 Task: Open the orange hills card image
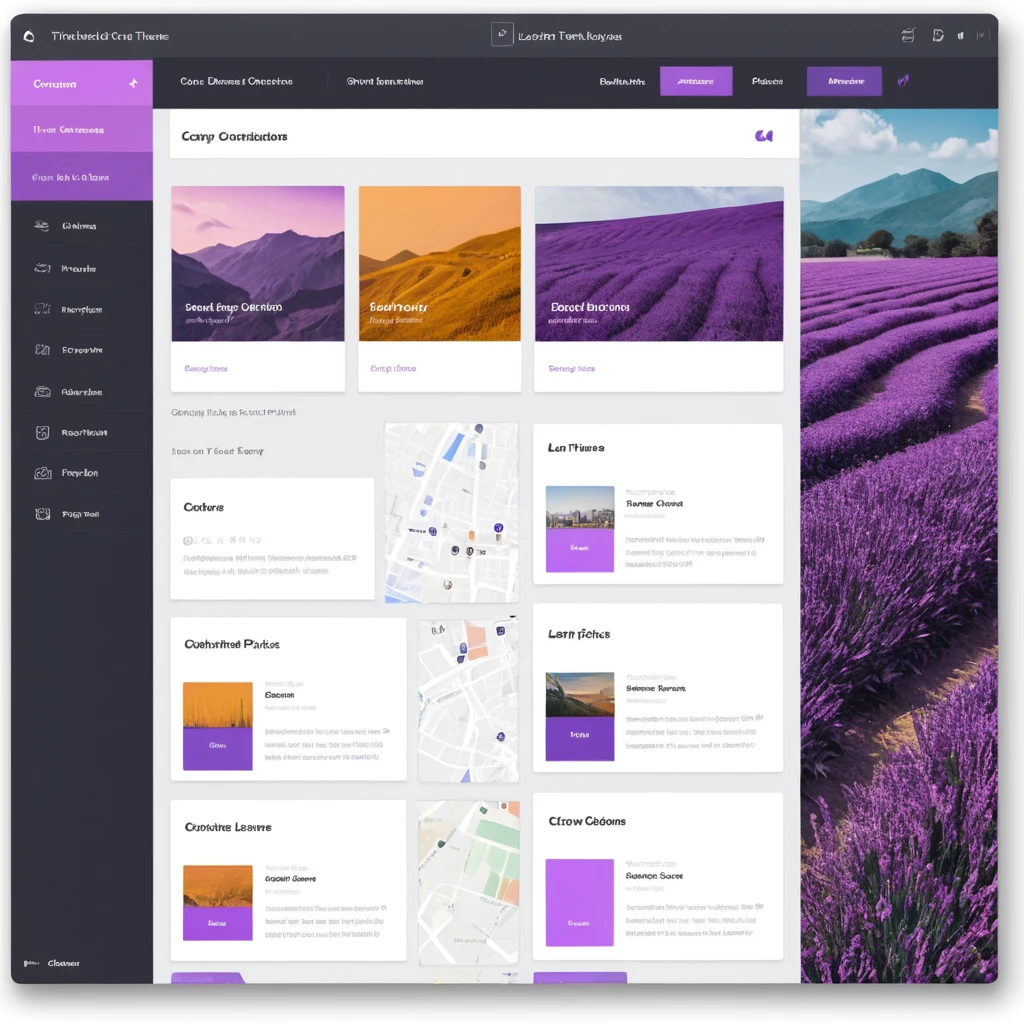(x=439, y=263)
